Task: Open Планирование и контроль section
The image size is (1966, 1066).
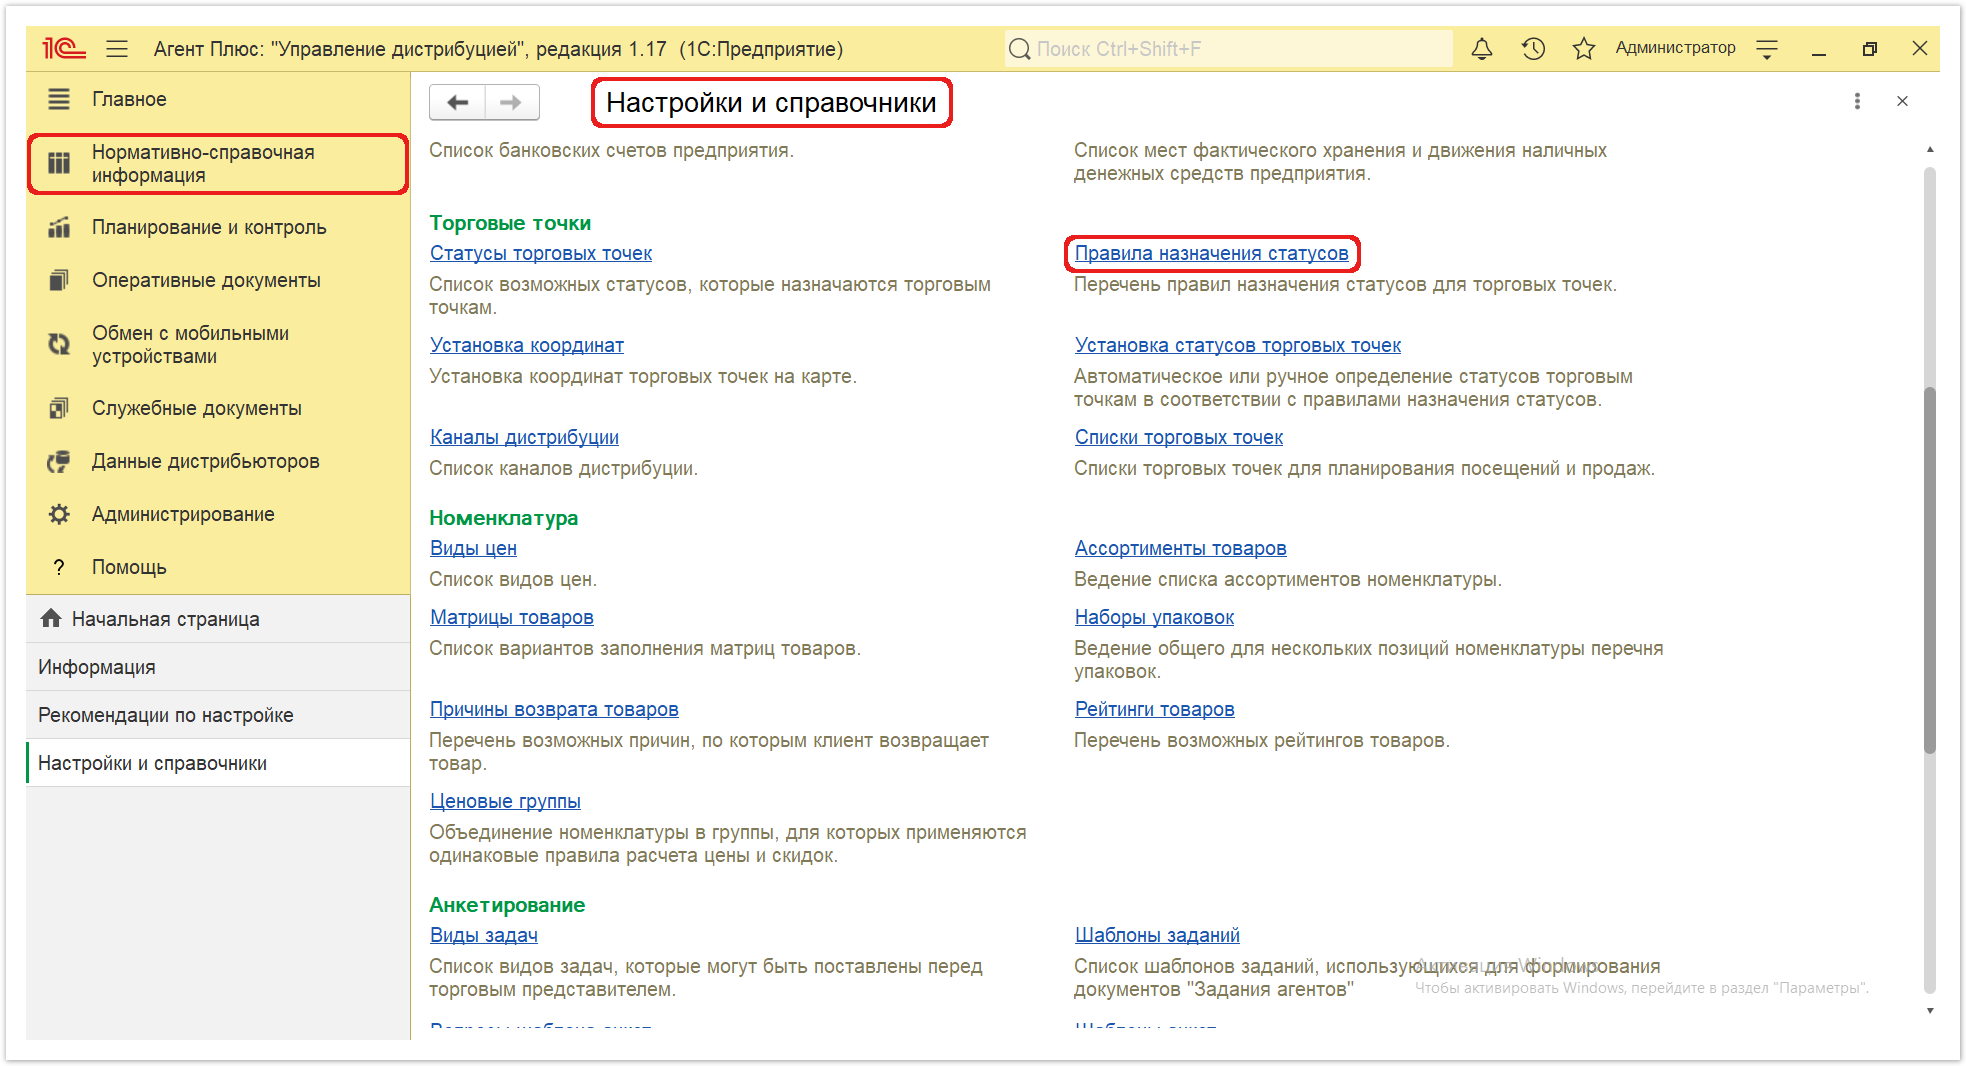Action: point(218,227)
